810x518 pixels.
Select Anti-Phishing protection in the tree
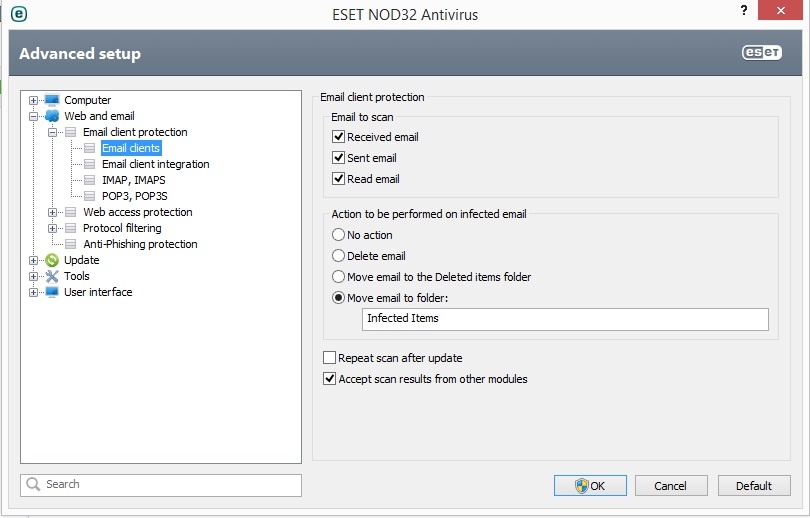[140, 244]
